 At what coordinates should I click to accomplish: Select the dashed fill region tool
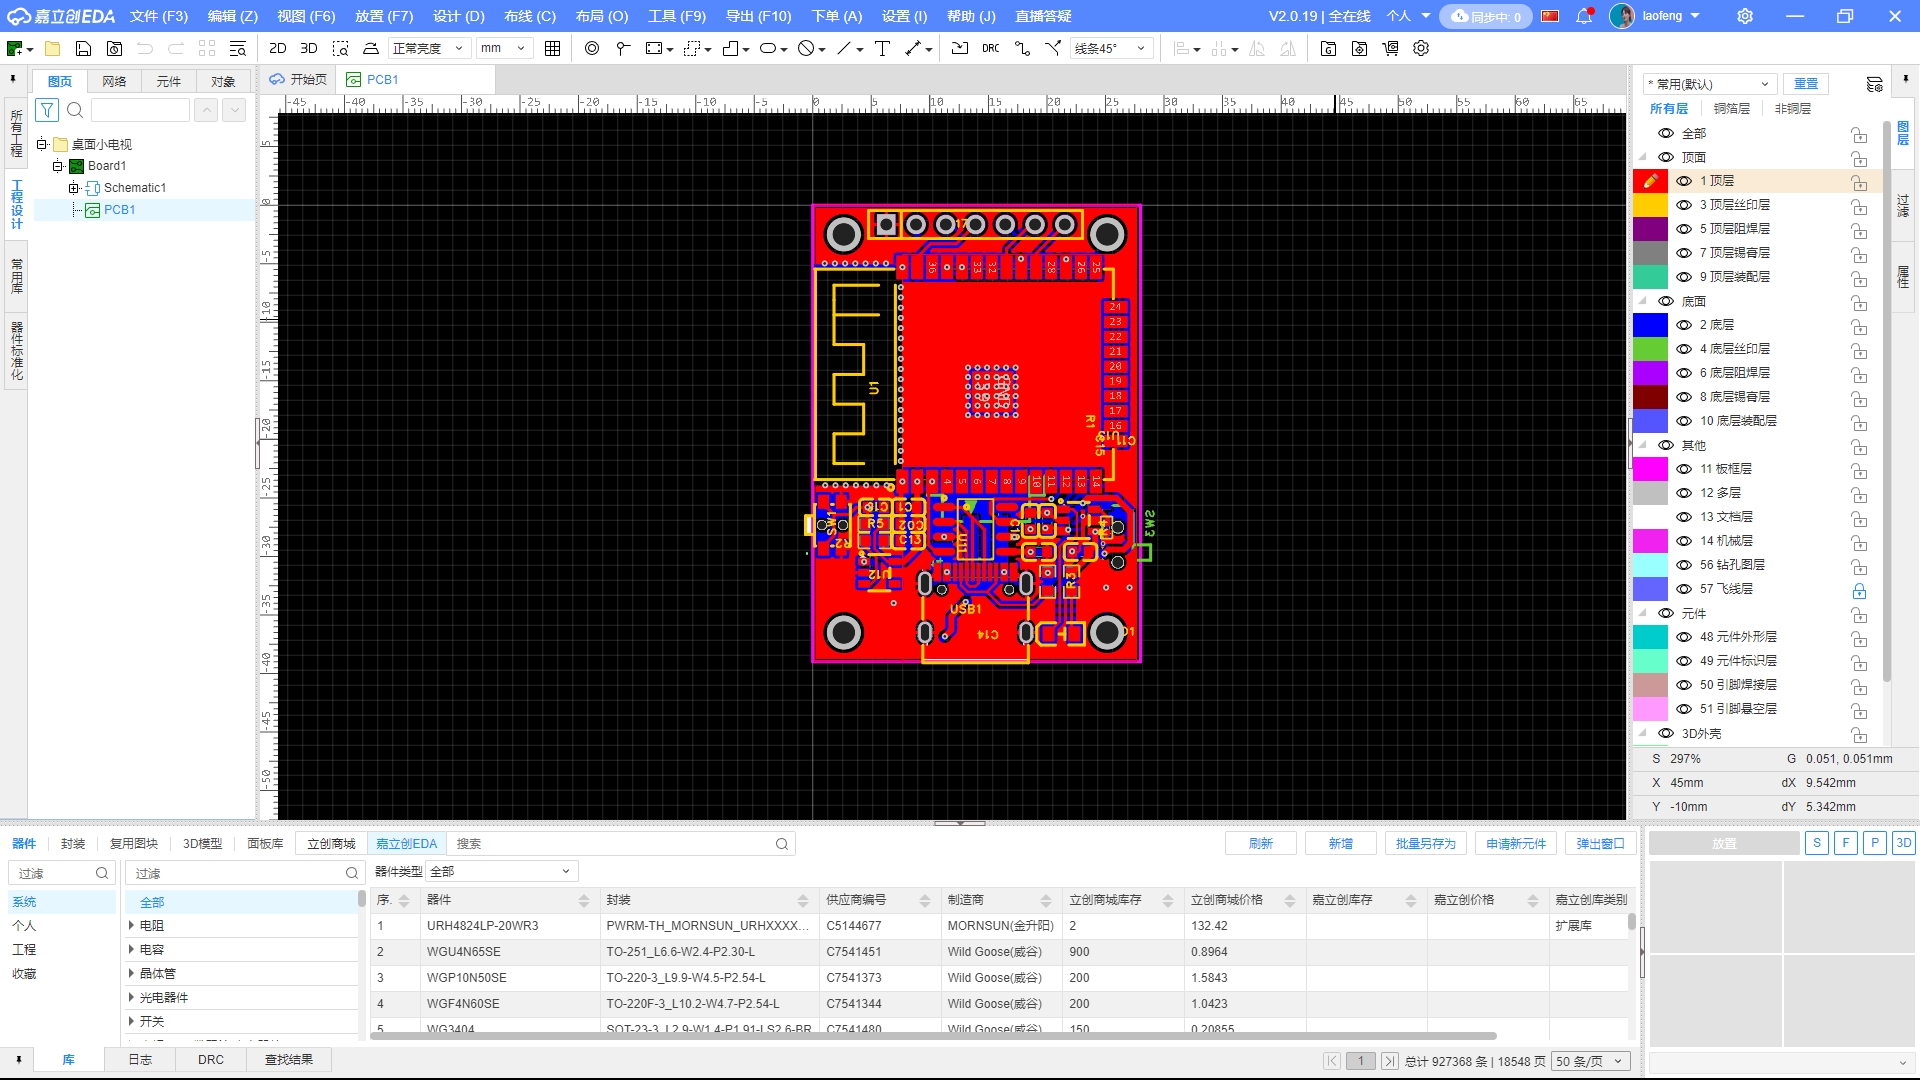pyautogui.click(x=692, y=48)
